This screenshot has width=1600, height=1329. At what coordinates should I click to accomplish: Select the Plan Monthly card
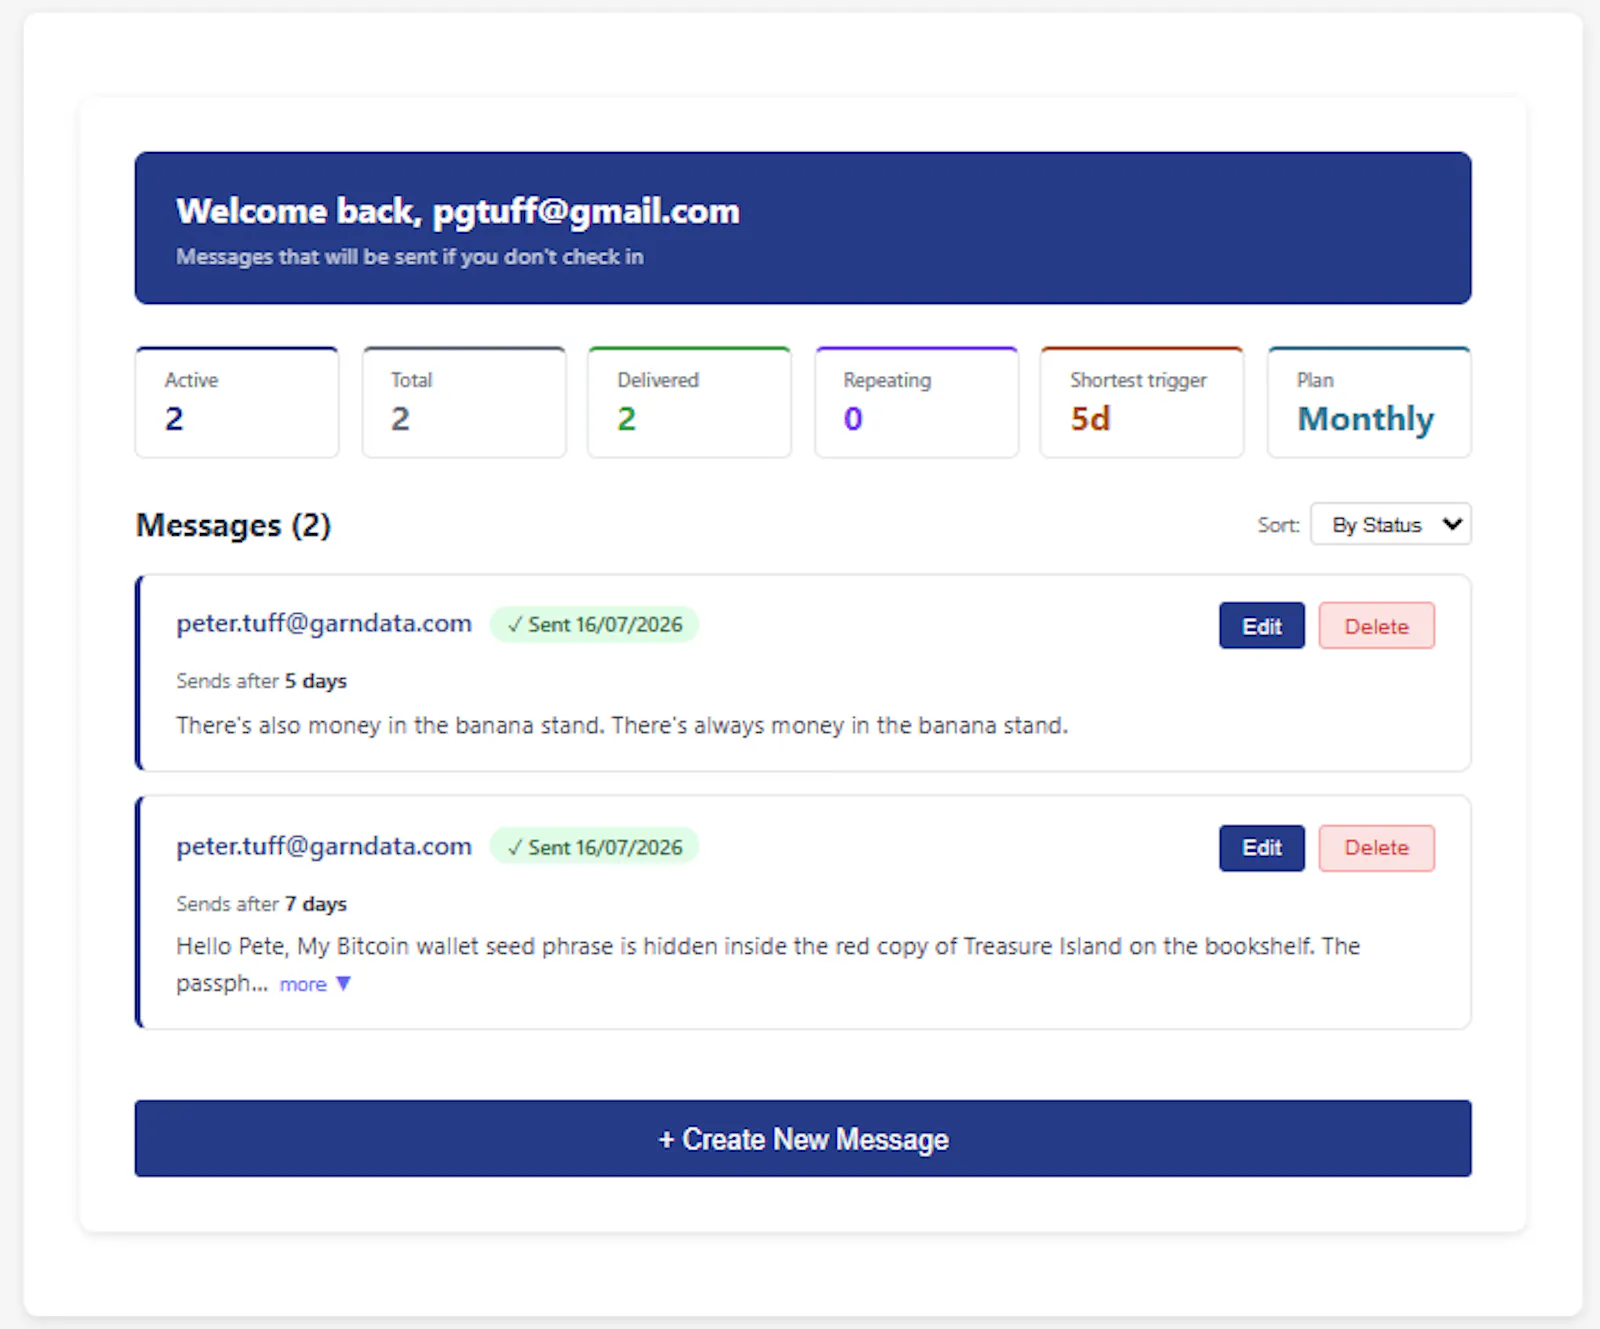click(1369, 402)
